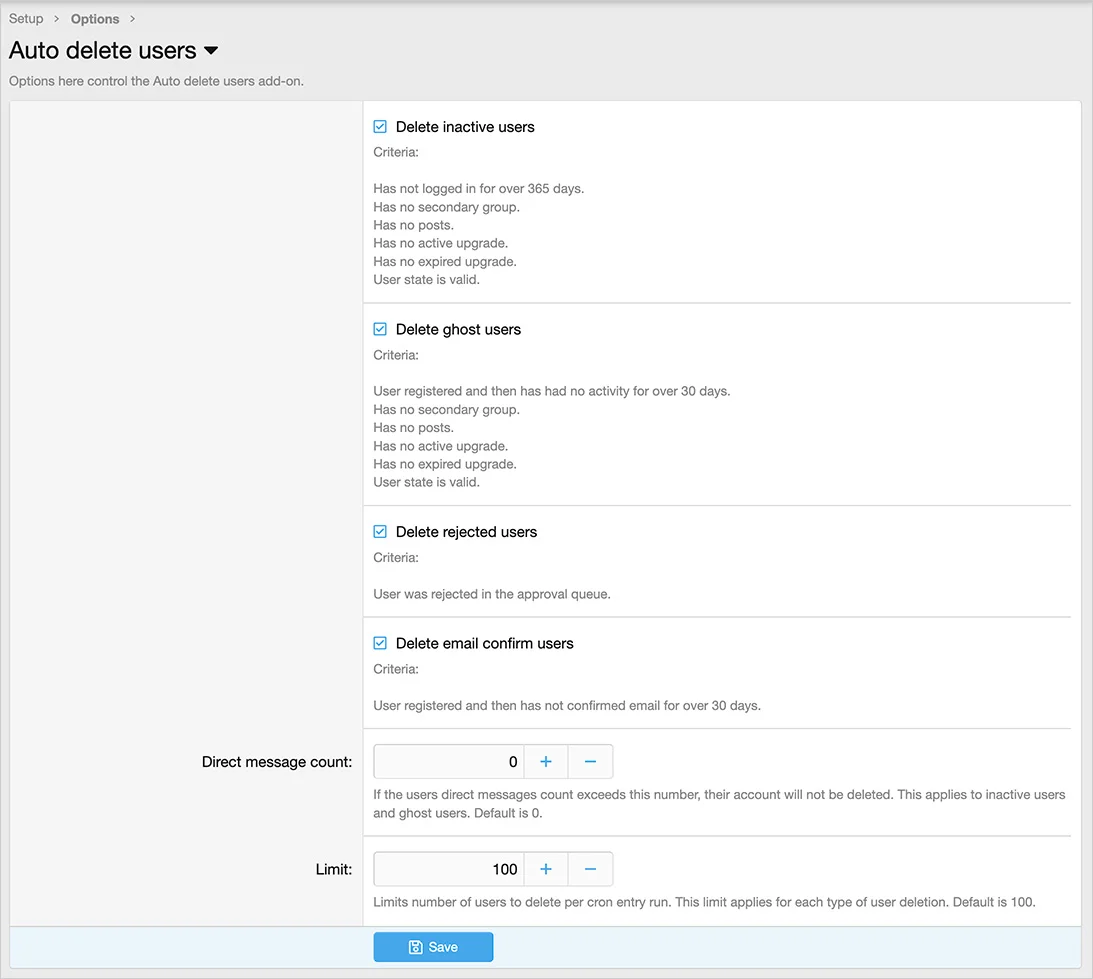Click 'has not confirmed email for over 30 days' line
Viewport: 1093px width, 979px height.
click(567, 706)
